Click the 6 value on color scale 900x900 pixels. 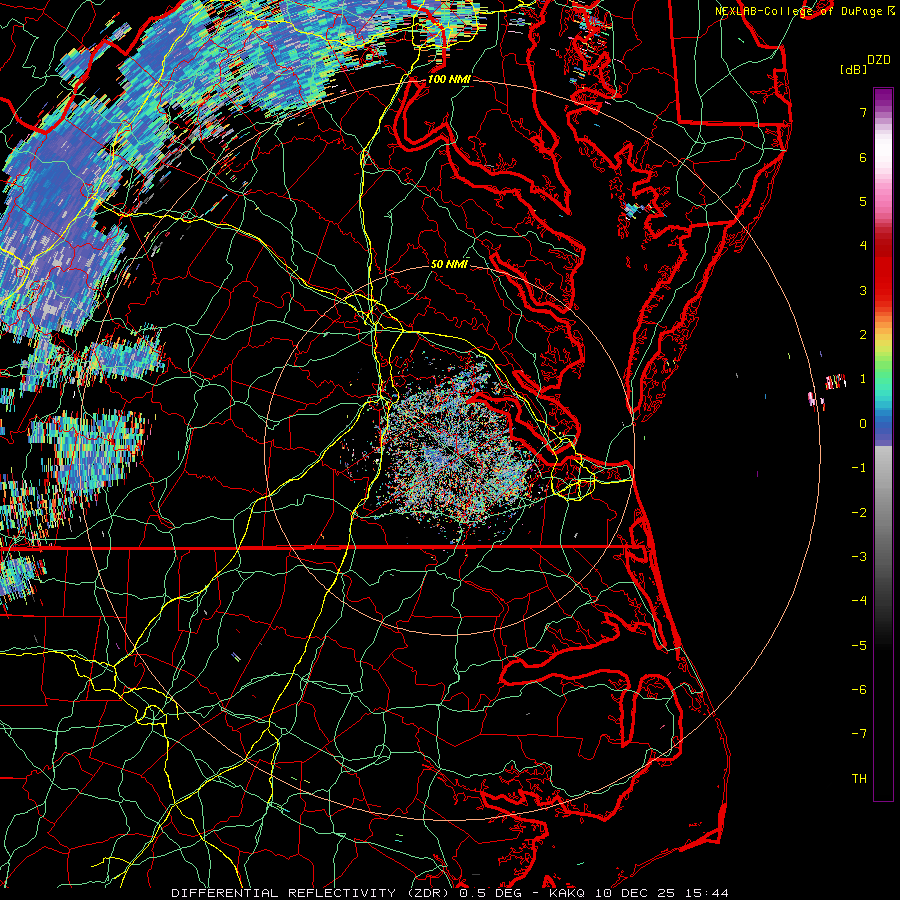[x=863, y=157]
